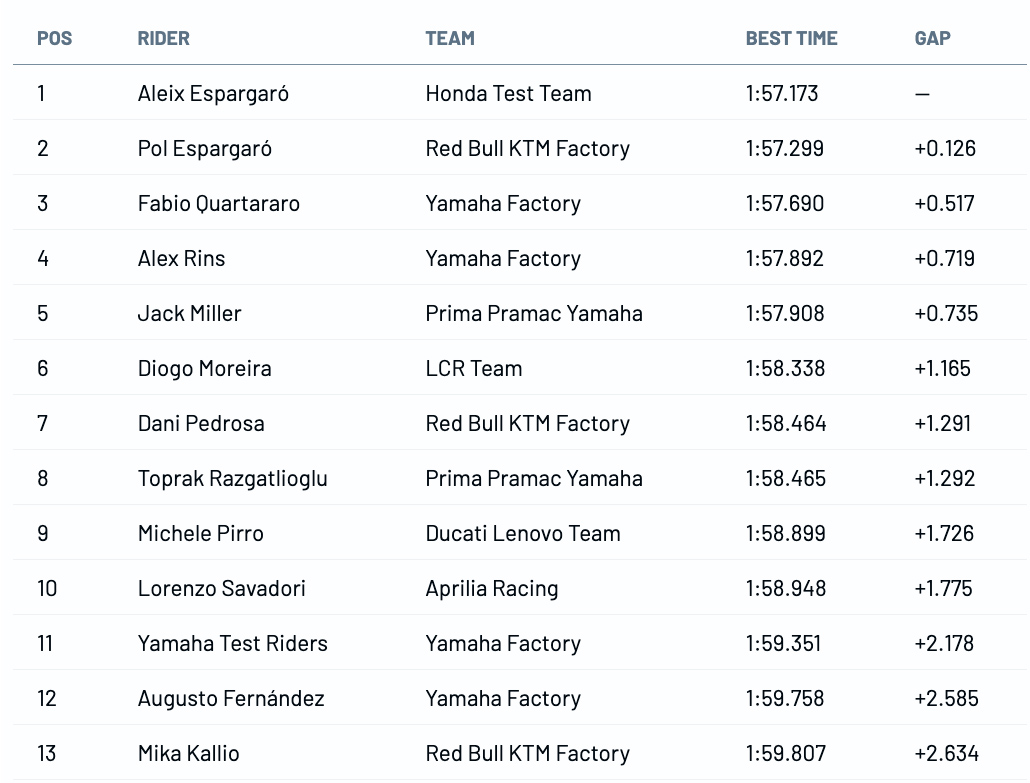Viewport: 1030px width, 783px height.
Task: Select the Aprilia Racing team cell
Action: click(492, 589)
